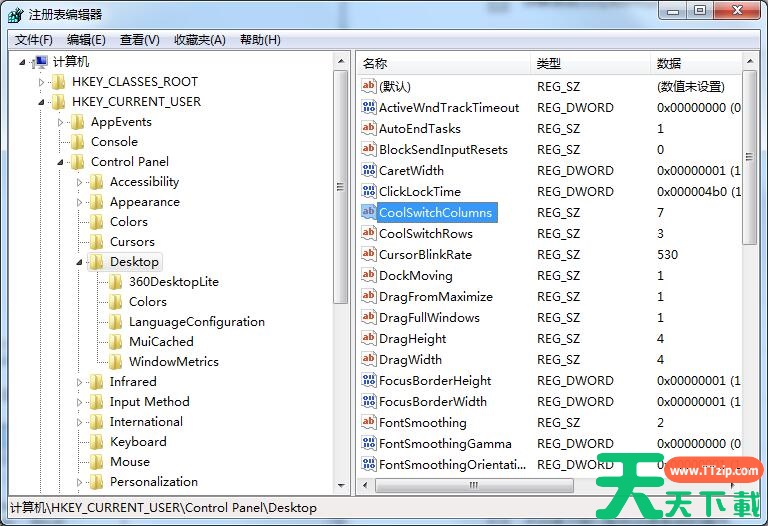
Task: Expand the International node arrow
Action: point(79,422)
